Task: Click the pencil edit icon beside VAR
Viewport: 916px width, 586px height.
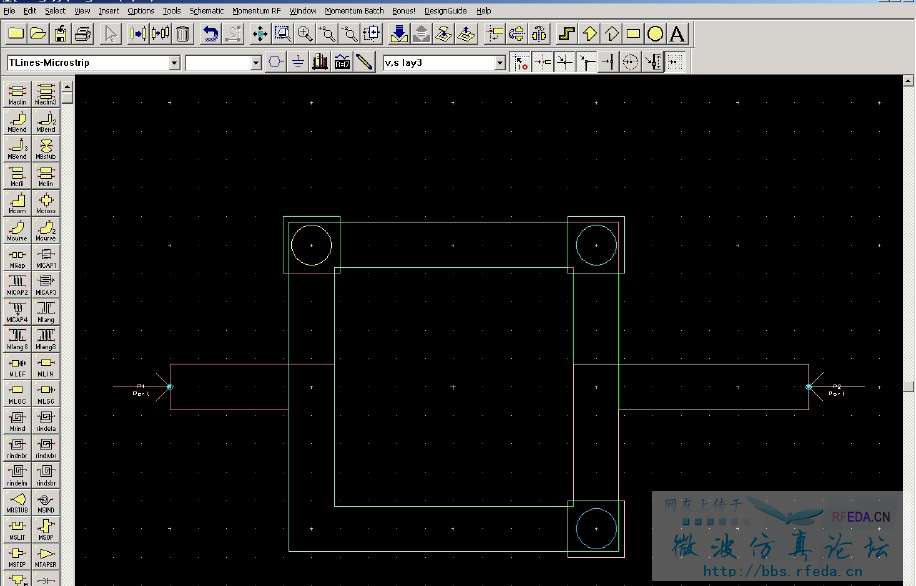Action: [365, 62]
